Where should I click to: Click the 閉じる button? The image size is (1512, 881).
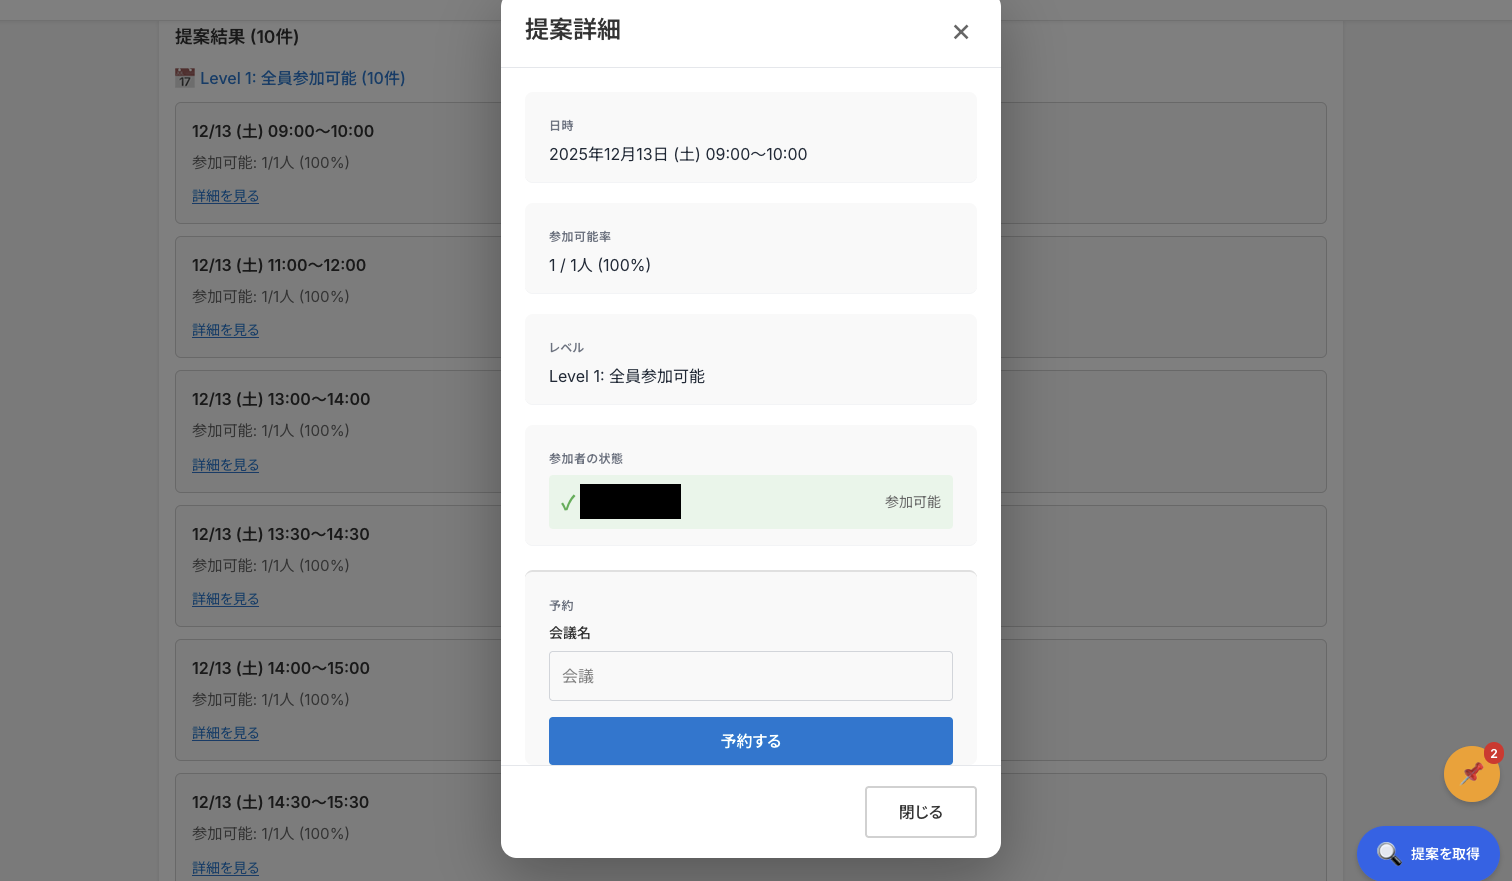point(921,812)
